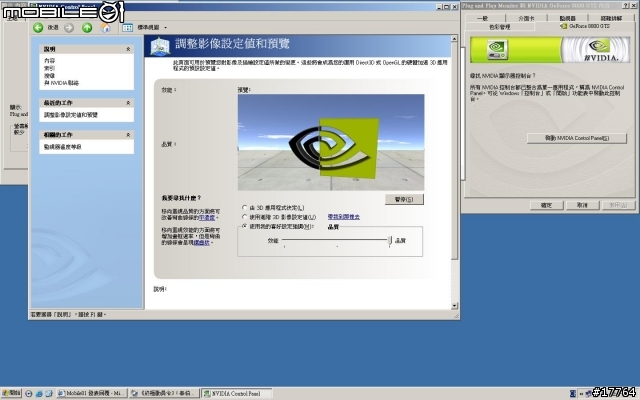The image size is (640, 400).
Task: Switch to 一般 tab in properties dialog
Action: (483, 18)
